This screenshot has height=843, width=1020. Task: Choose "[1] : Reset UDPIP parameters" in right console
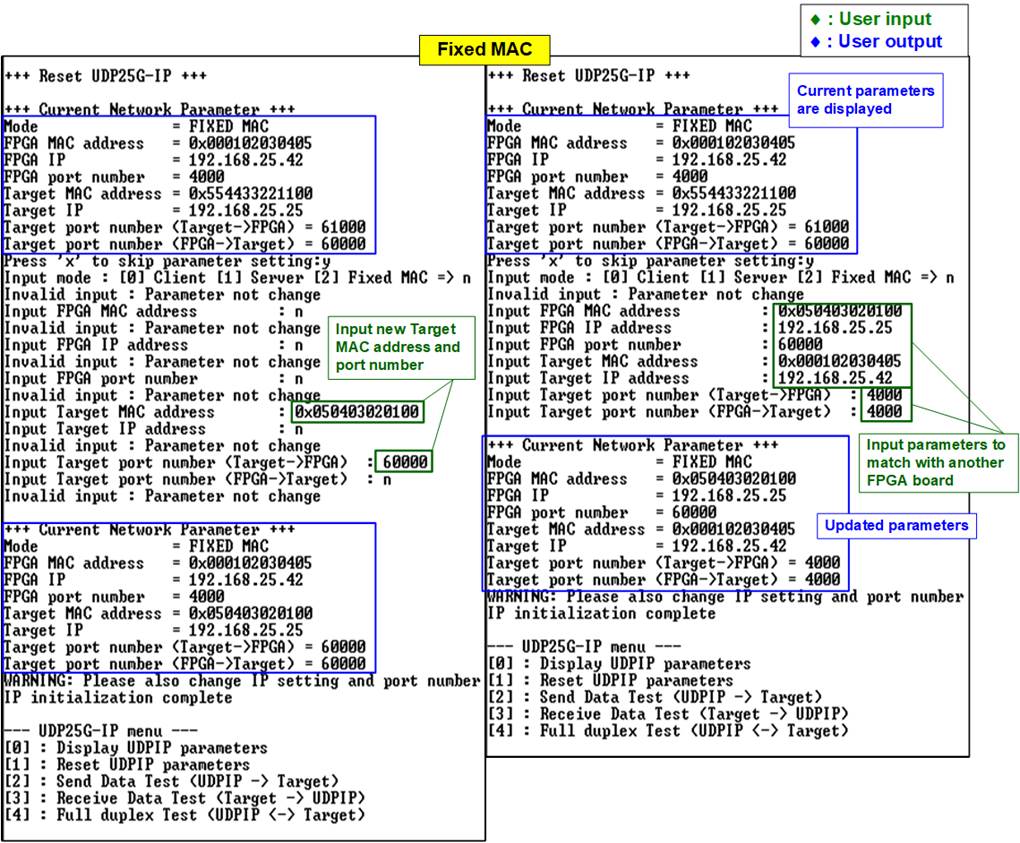[x=610, y=681]
